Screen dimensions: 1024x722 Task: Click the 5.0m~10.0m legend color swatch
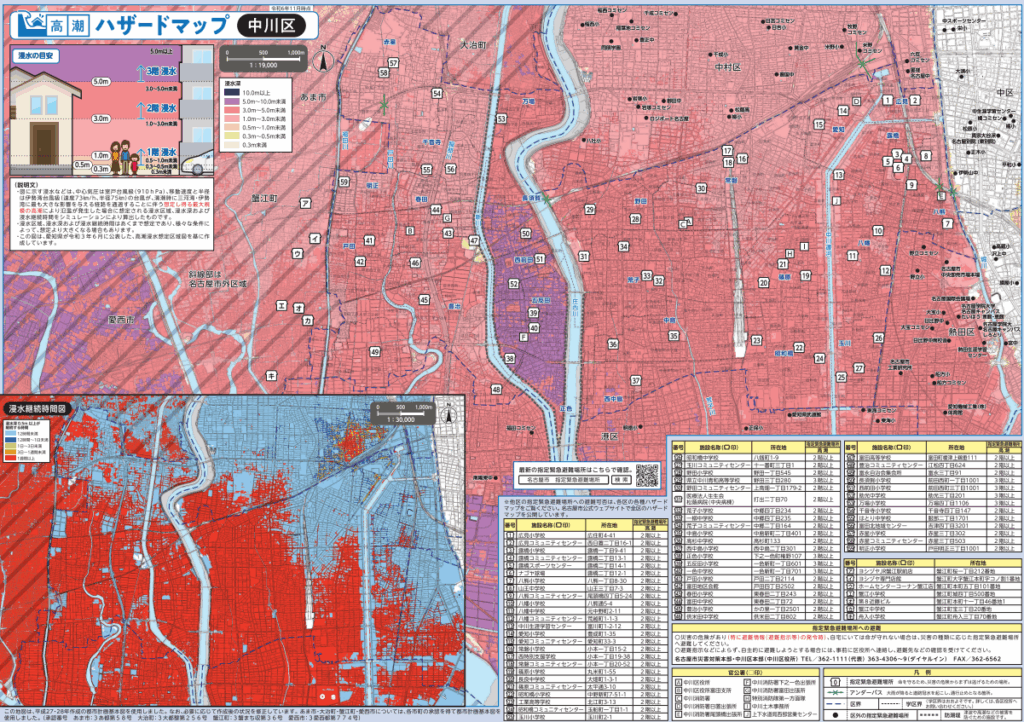click(230, 99)
